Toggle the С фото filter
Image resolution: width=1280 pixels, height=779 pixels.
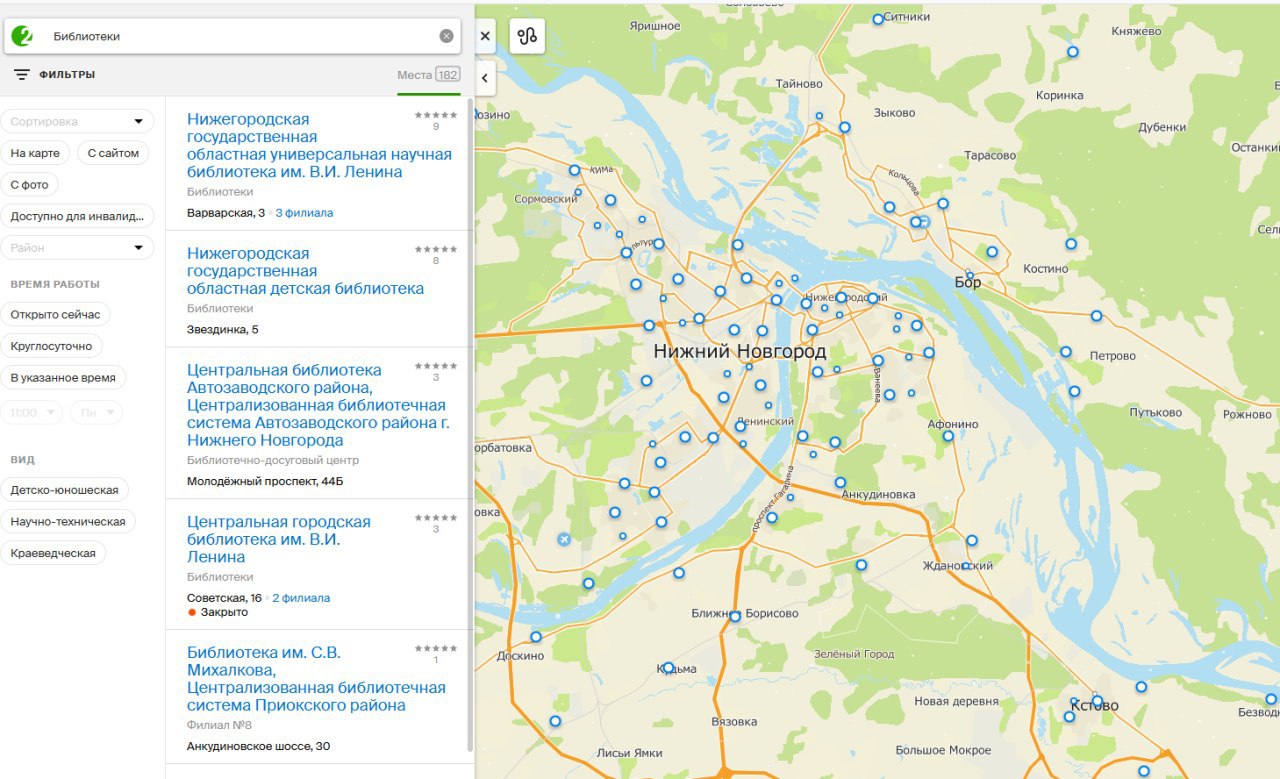(x=30, y=185)
